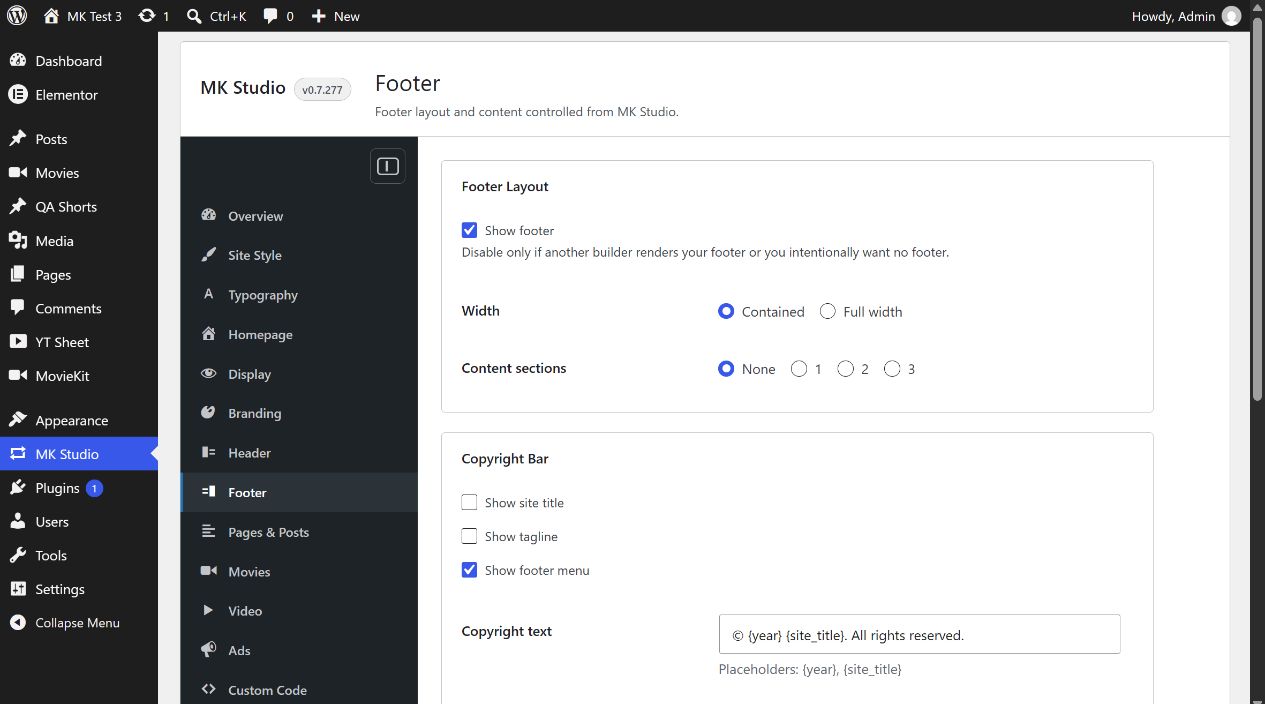Open MK Studio in WordPress sidebar

(79, 454)
